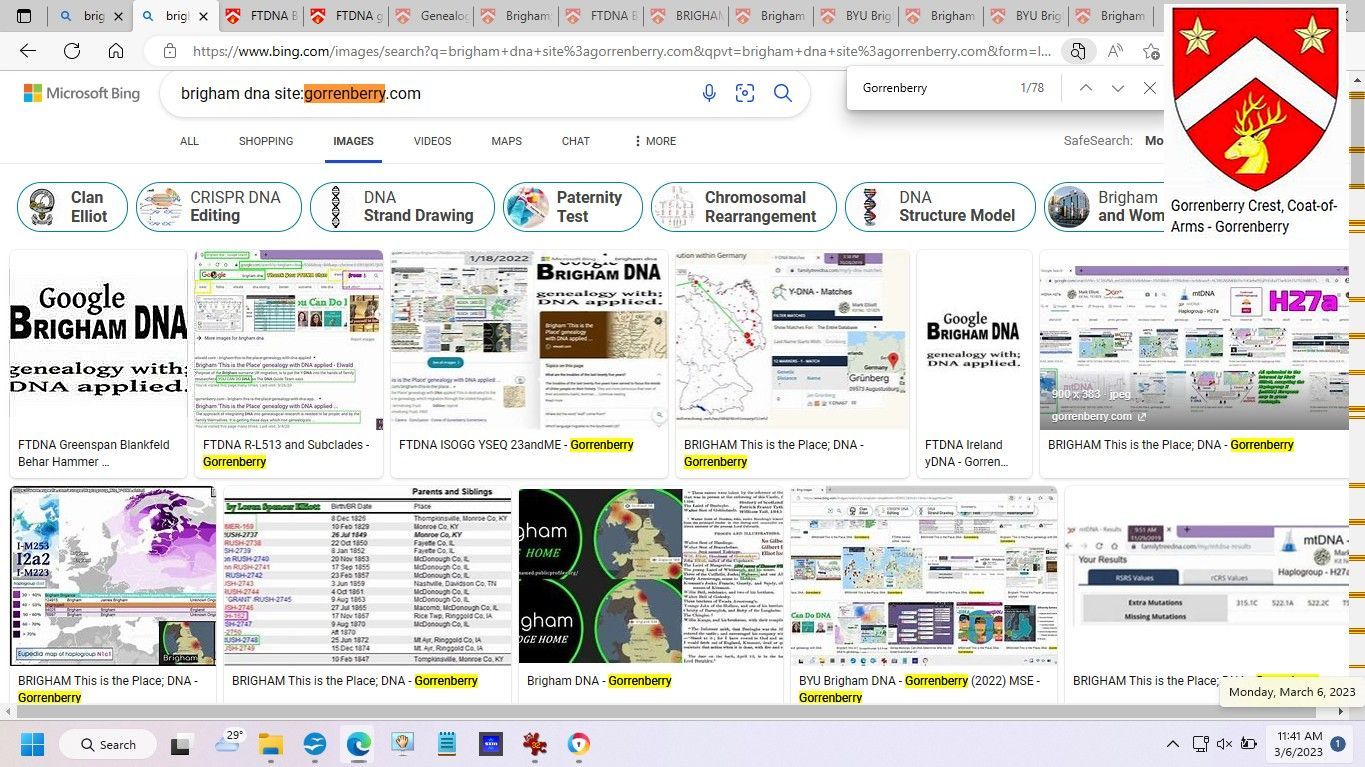Open the notepad-style taskbar app icon
This screenshot has width=1365, height=767.
447,744
